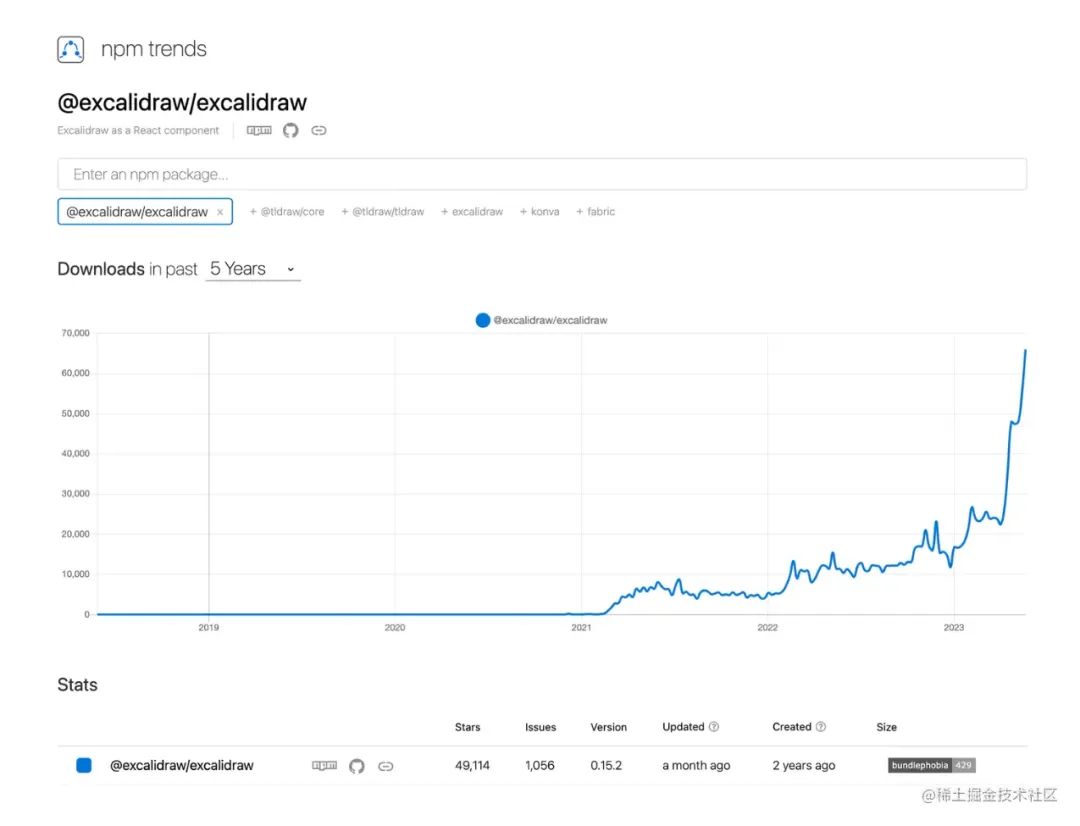1080x826 pixels.
Task: Open homepage link icon under package title
Action: 318,130
